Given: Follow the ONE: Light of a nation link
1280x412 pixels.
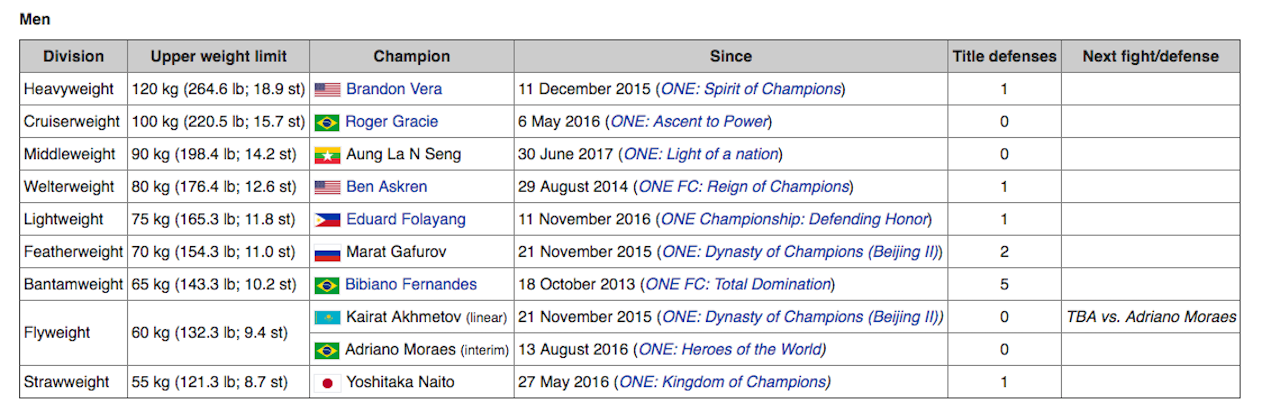Looking at the screenshot, I should pos(700,155).
